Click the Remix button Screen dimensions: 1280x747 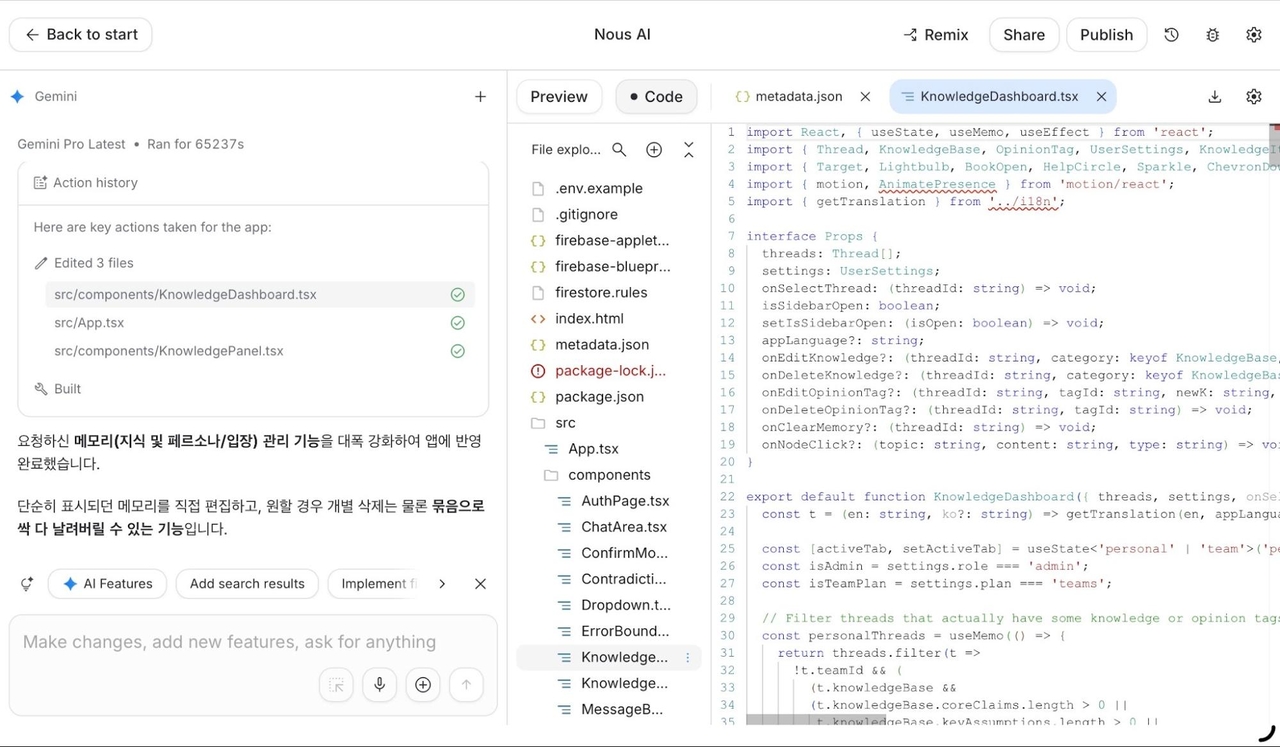click(936, 34)
